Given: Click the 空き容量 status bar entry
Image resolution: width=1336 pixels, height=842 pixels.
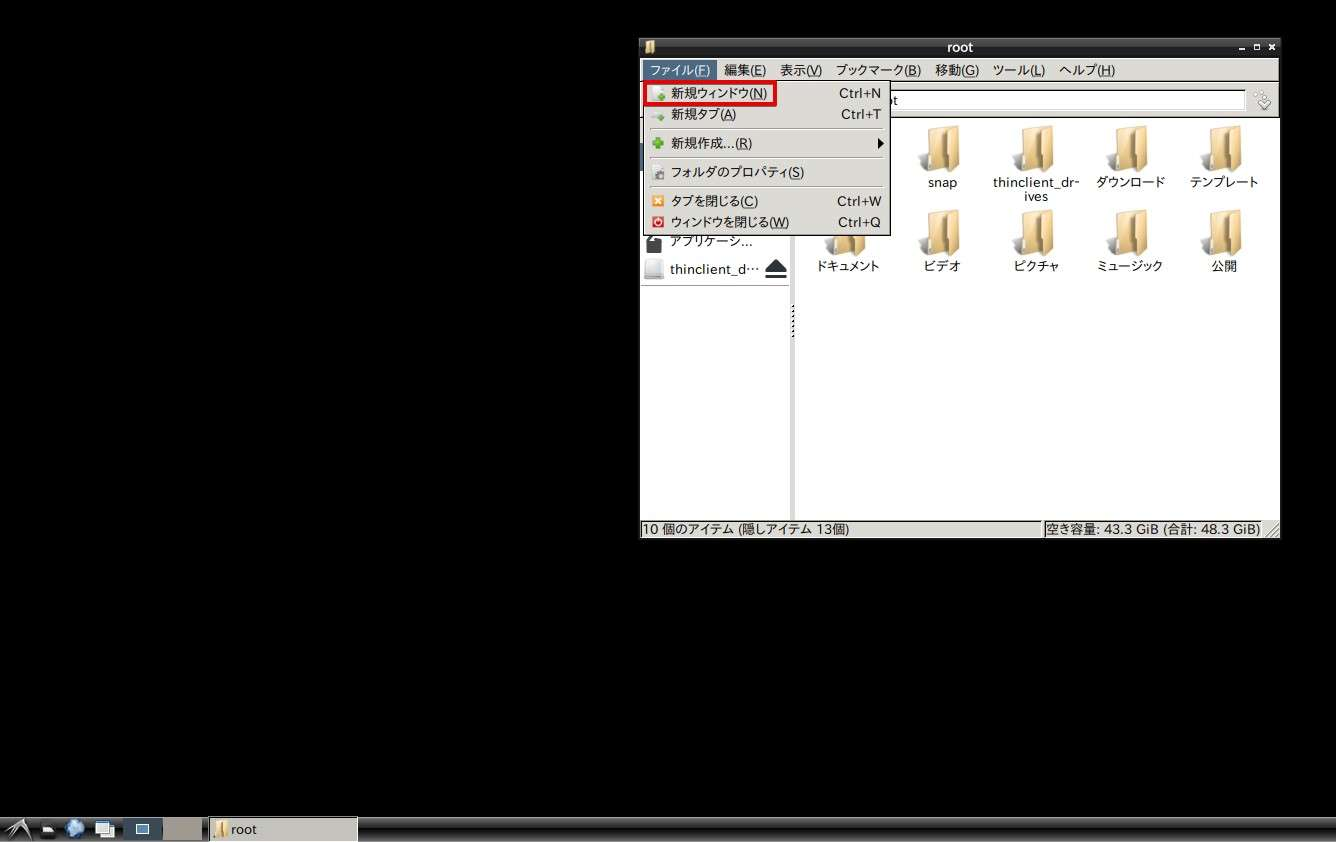Looking at the screenshot, I should pos(1152,529).
